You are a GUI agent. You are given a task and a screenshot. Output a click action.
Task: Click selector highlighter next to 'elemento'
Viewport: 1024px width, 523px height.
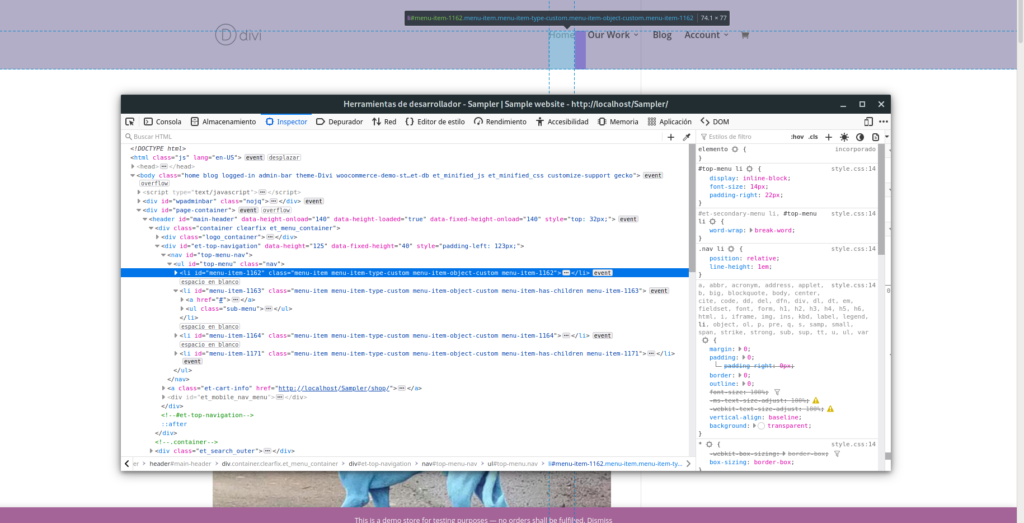tap(735, 150)
